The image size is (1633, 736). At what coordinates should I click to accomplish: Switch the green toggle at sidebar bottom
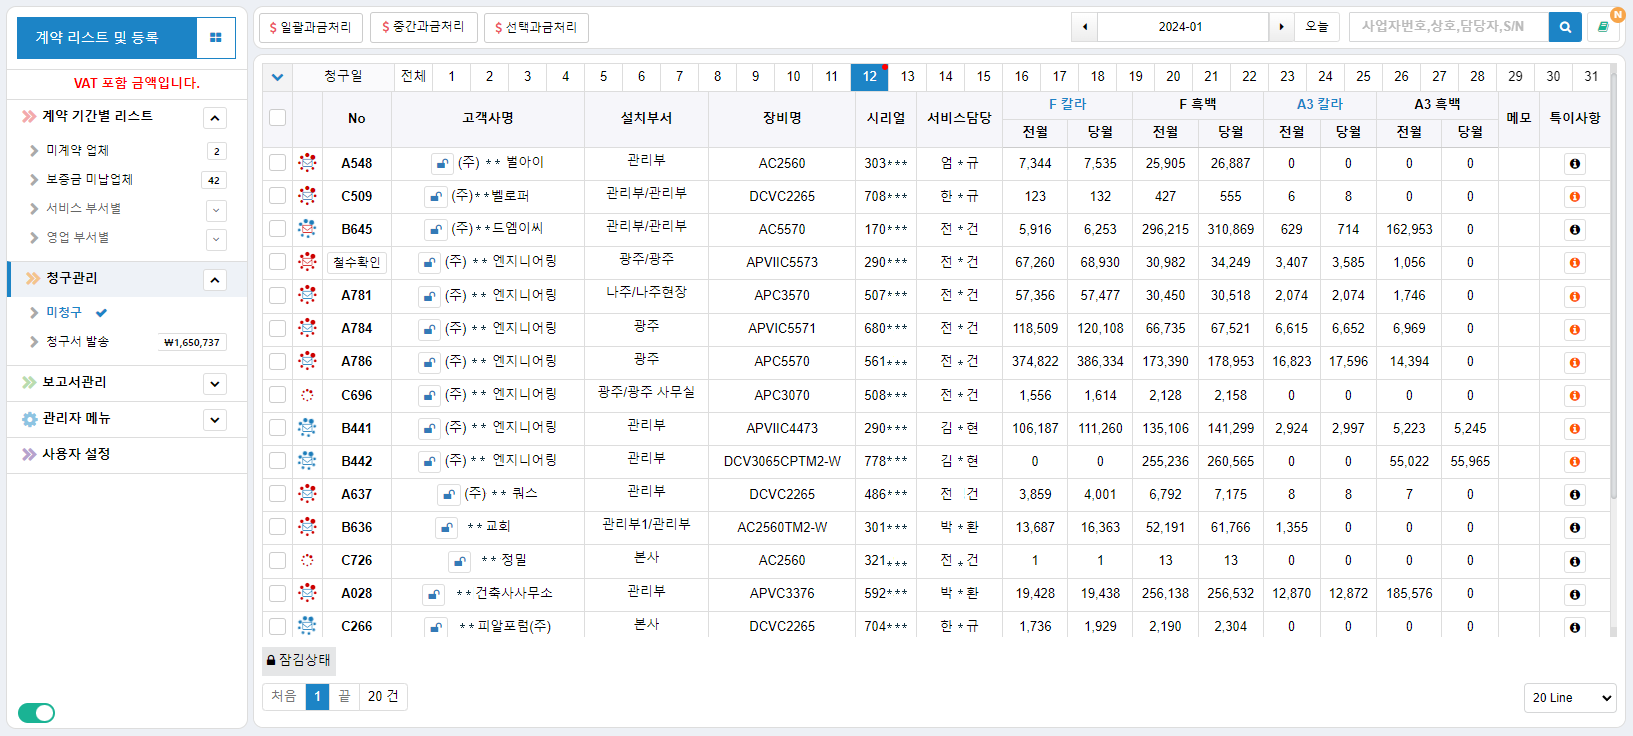37,712
